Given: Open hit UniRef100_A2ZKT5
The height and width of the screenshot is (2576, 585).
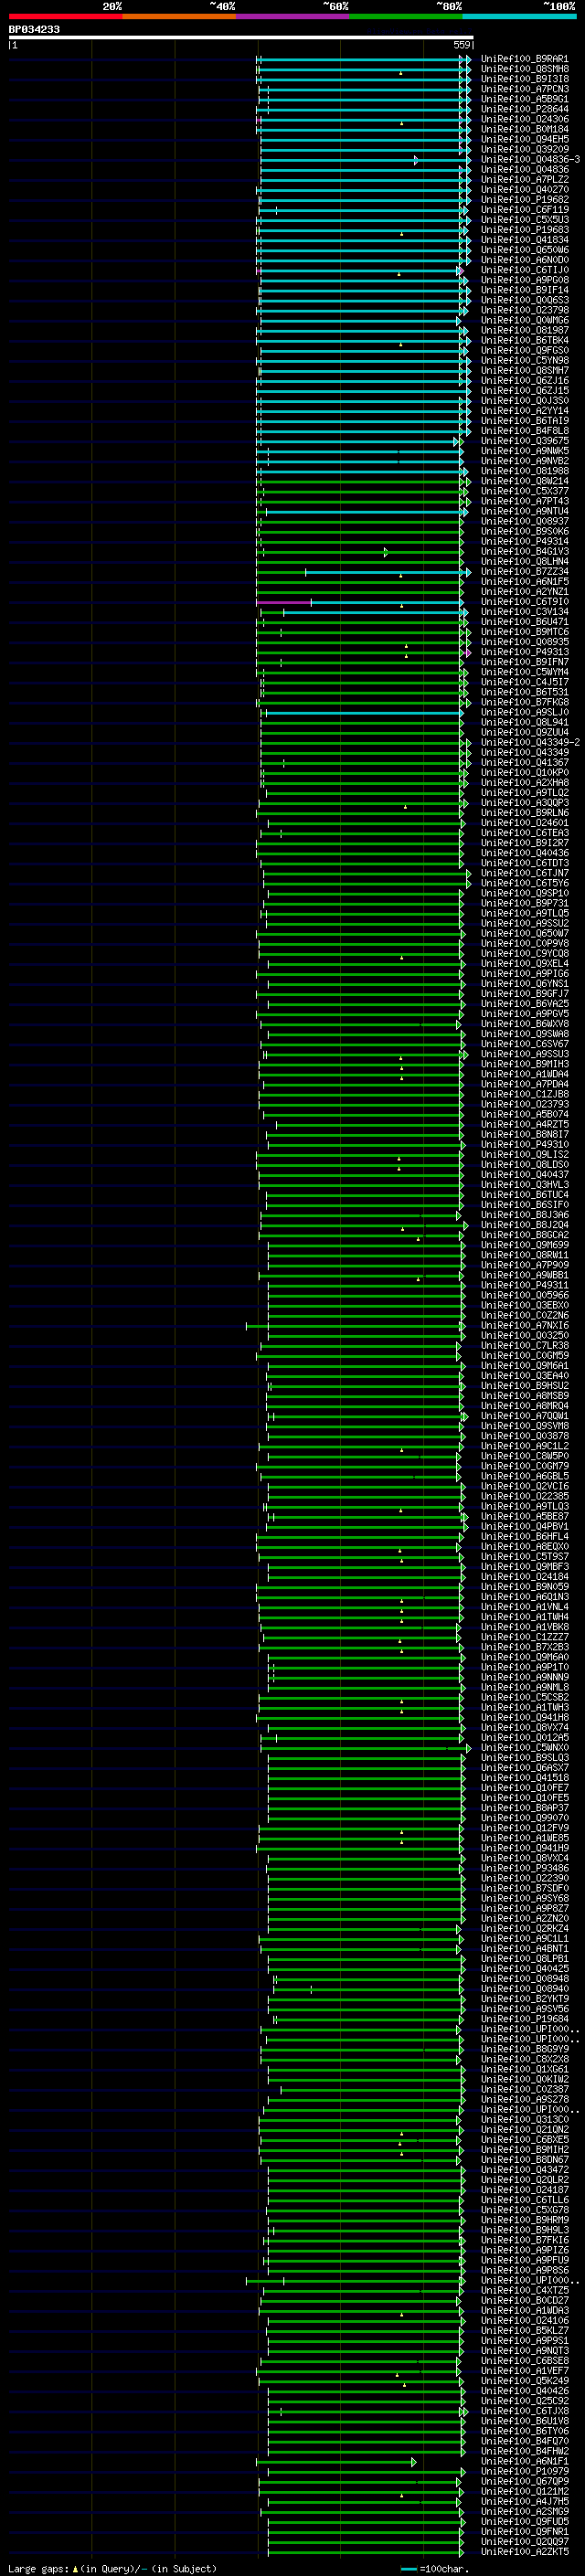Looking at the screenshot, I should (x=525, y=2551).
